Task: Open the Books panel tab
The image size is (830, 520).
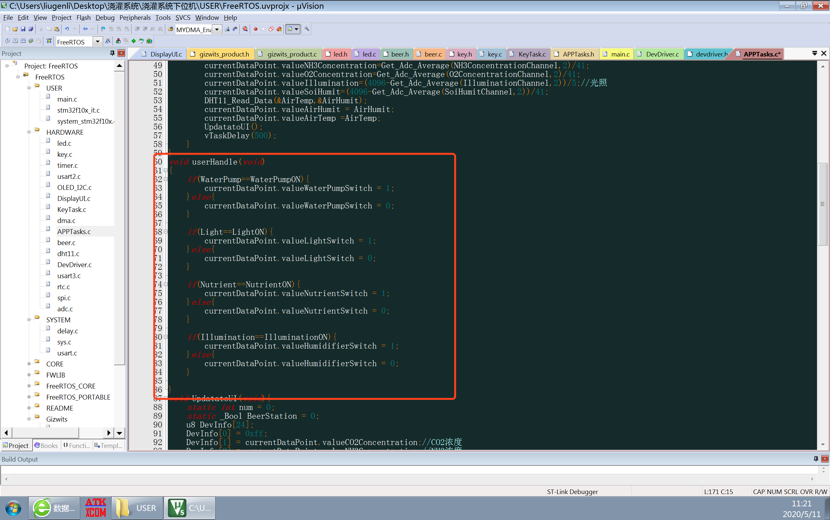Action: click(46, 445)
